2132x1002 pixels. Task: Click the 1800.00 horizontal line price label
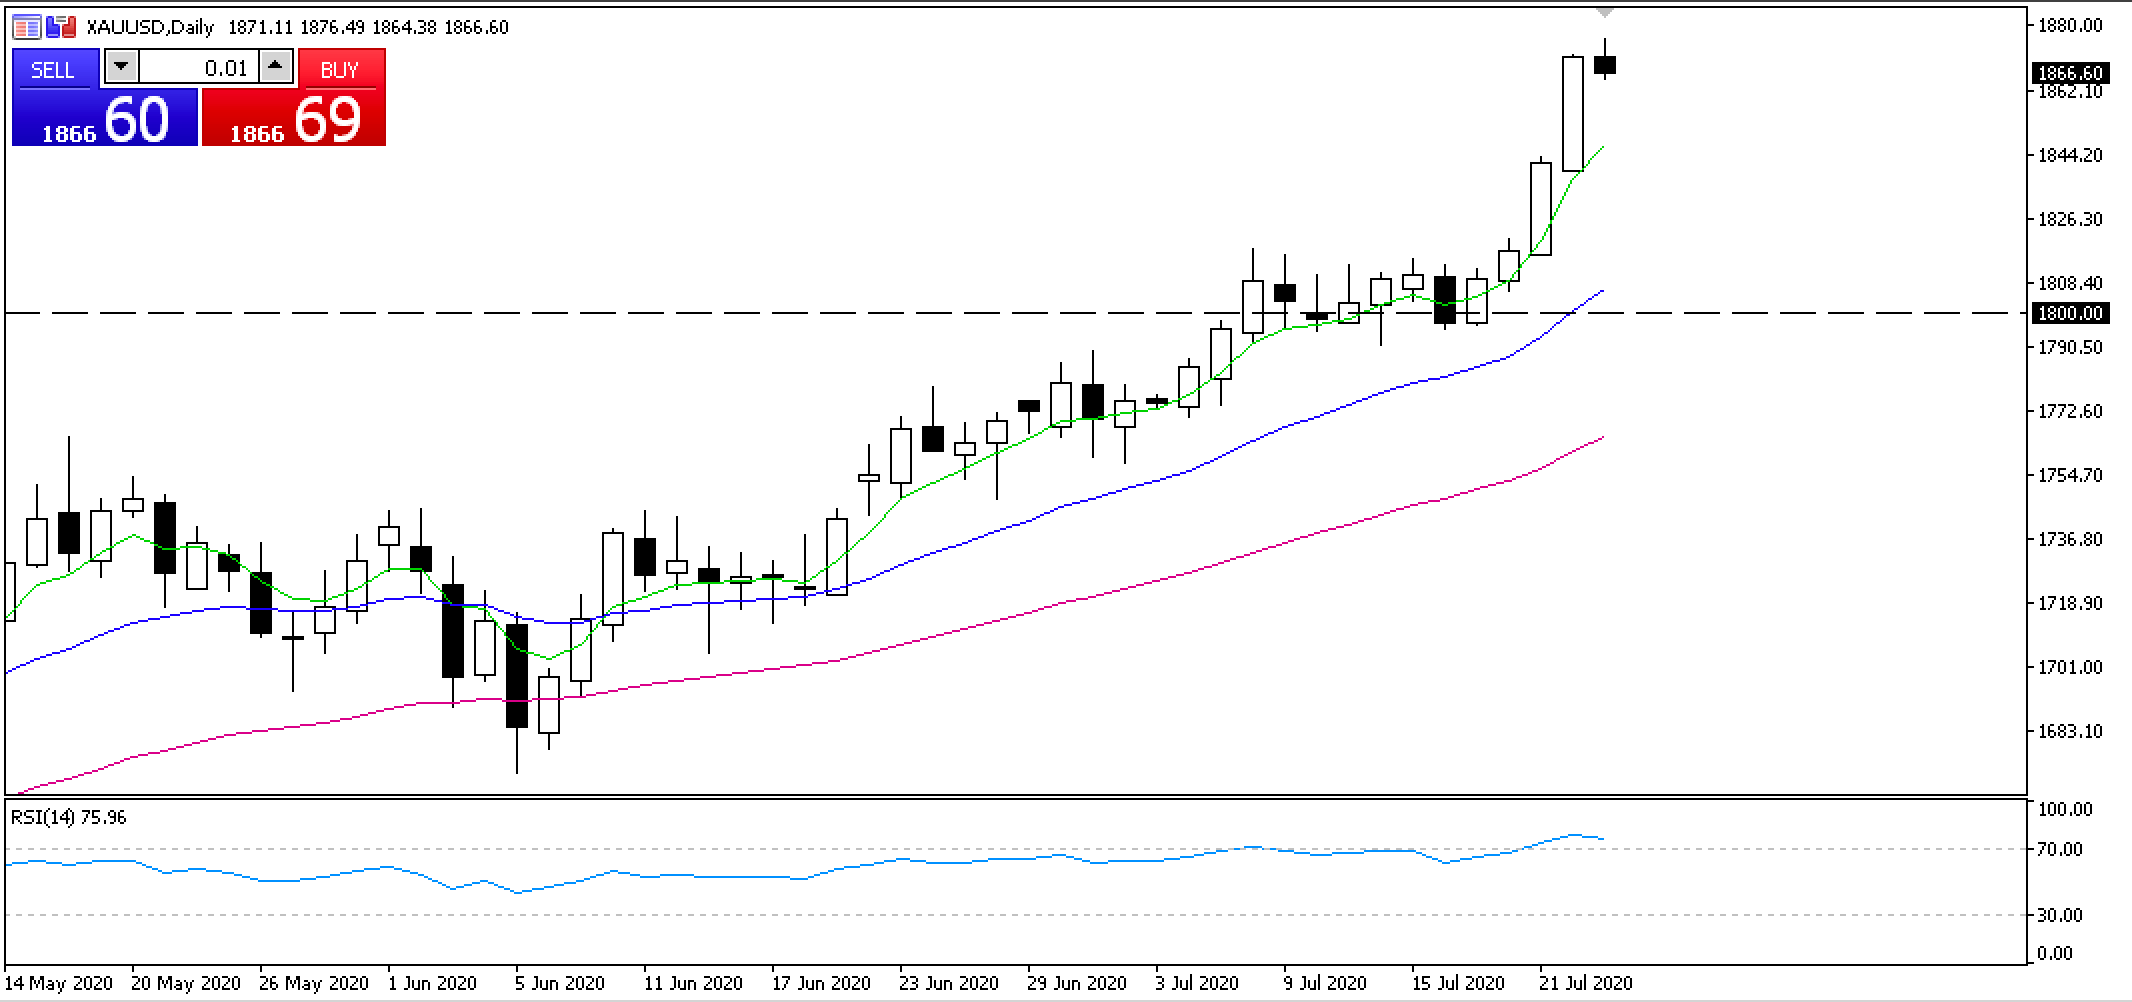pos(2070,313)
